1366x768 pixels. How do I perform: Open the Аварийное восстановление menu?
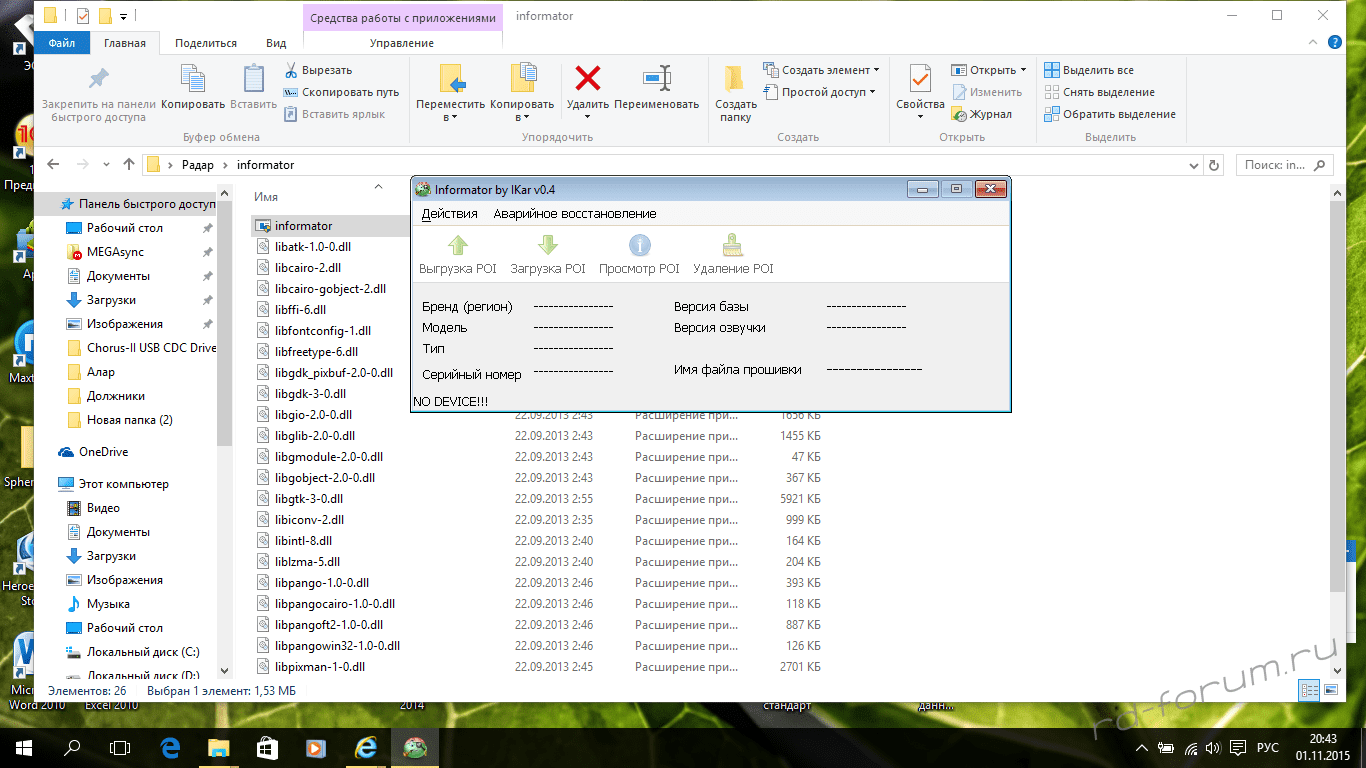pyautogui.click(x=574, y=214)
